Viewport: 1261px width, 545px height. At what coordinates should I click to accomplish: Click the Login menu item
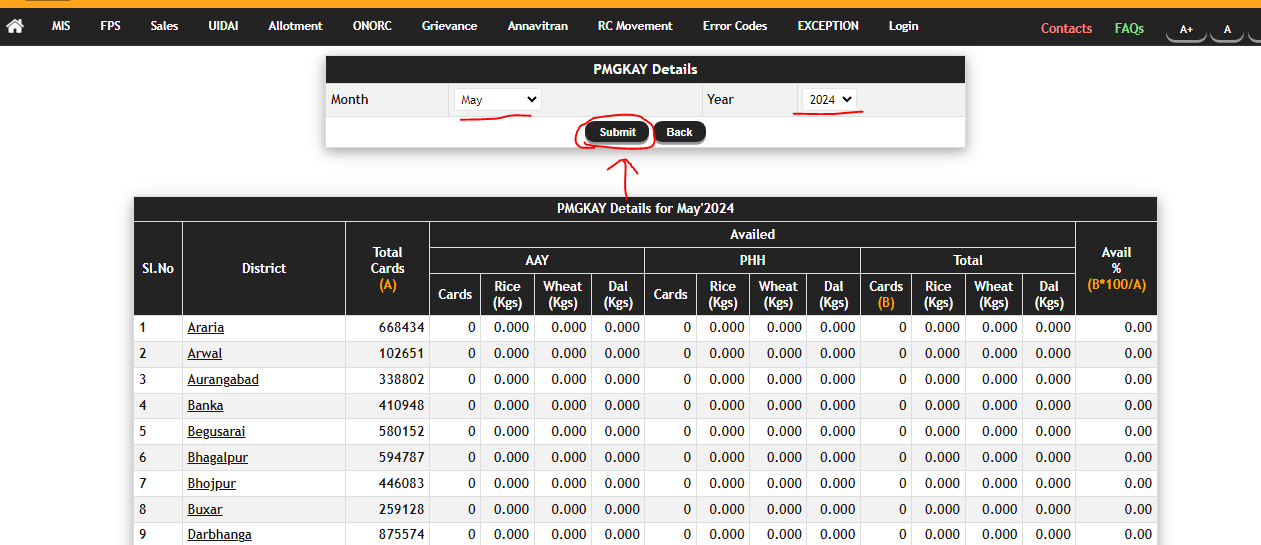(x=903, y=26)
